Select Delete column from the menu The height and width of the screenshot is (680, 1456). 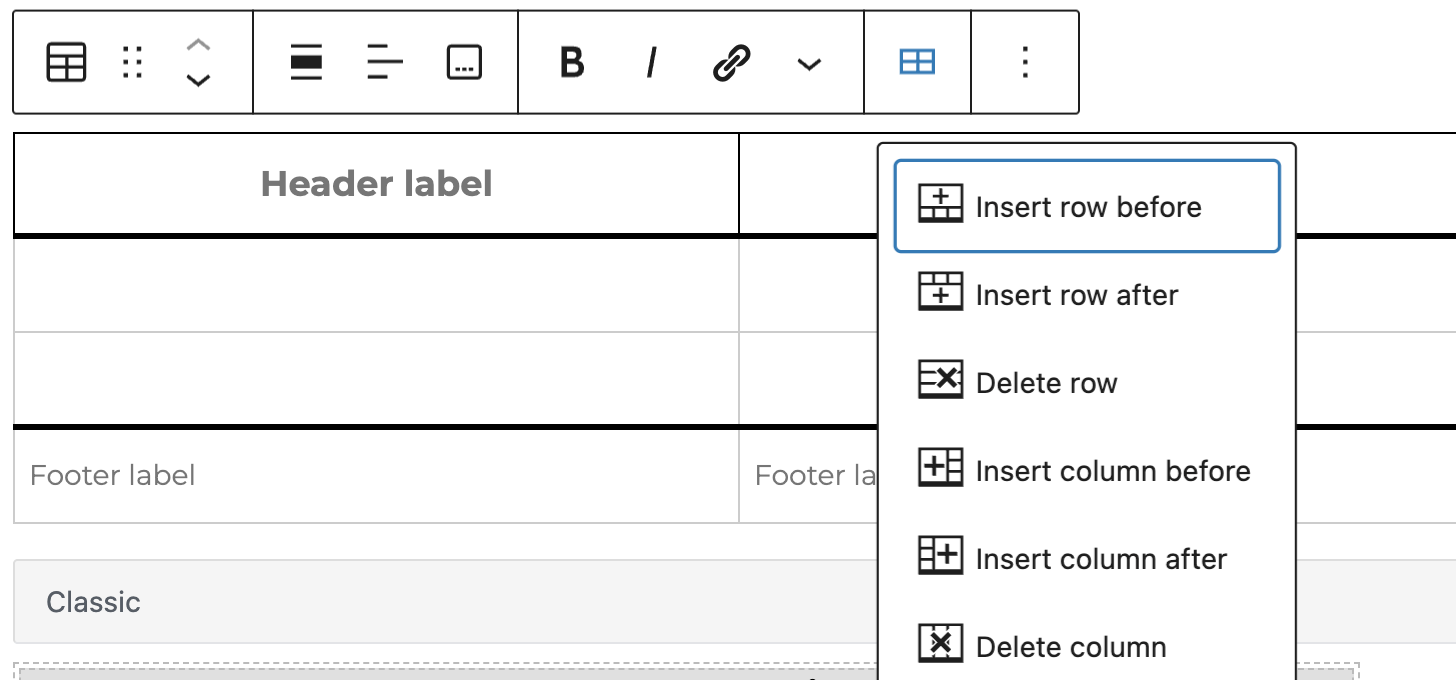pyautogui.click(x=1087, y=646)
